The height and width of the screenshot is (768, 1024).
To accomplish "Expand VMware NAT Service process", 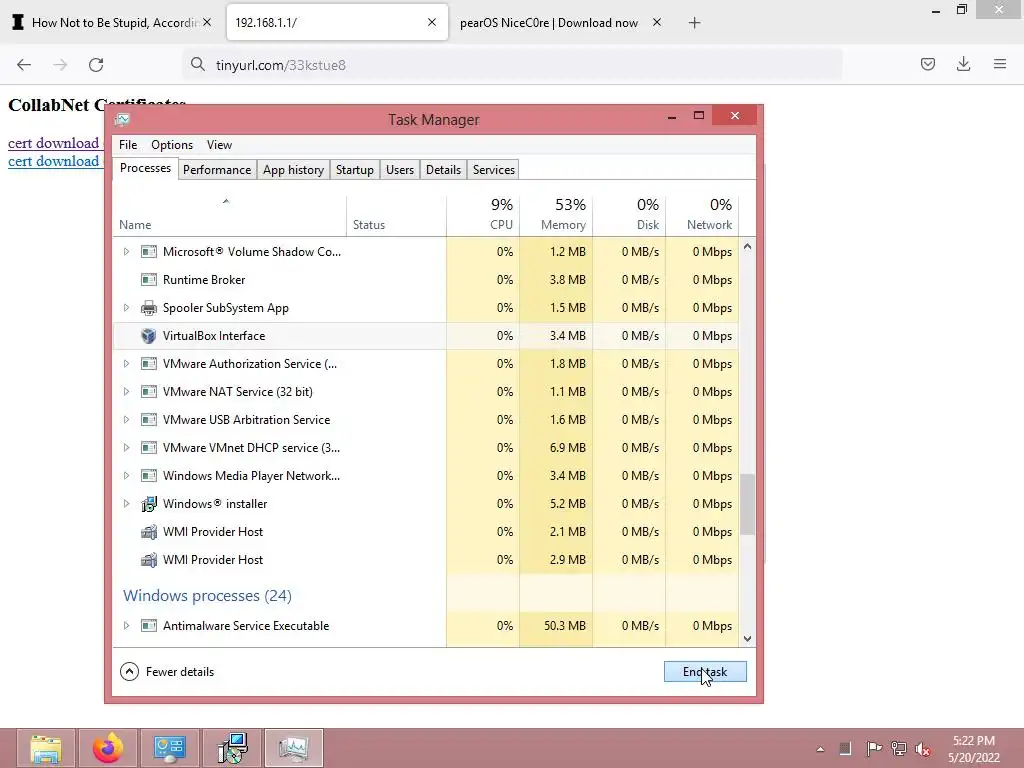I will tap(126, 392).
